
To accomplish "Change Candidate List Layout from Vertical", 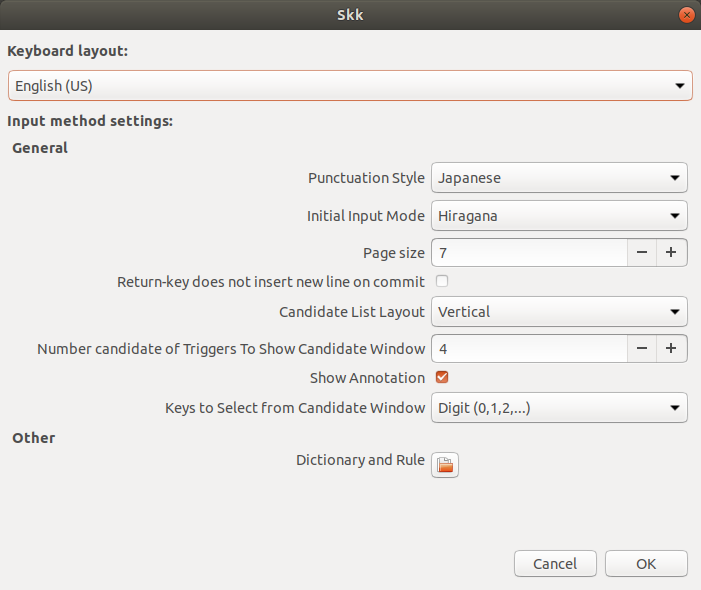I will [559, 312].
